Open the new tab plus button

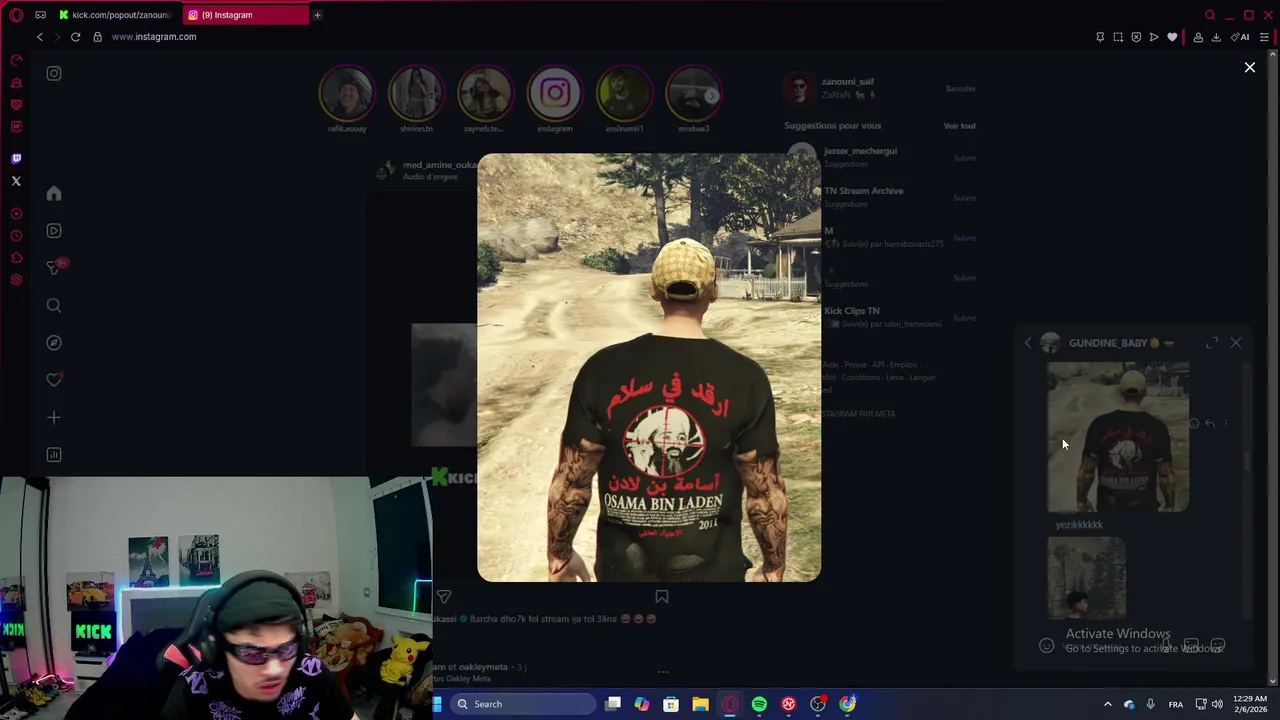pos(317,15)
